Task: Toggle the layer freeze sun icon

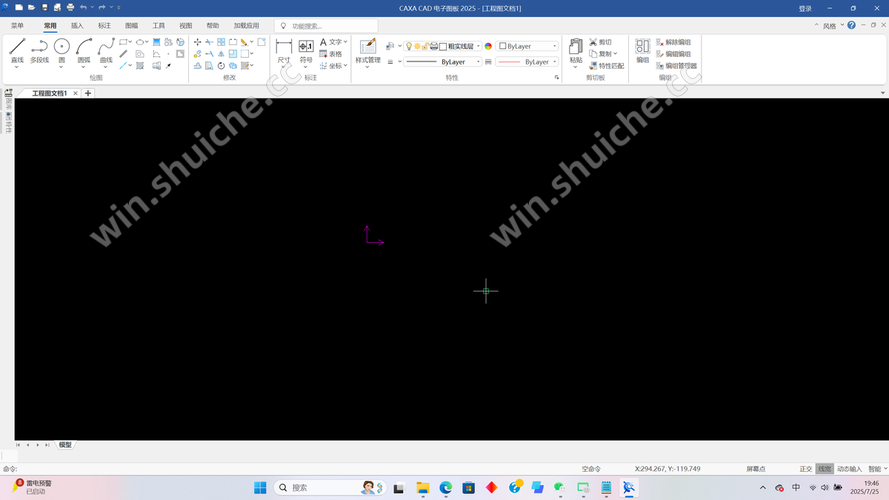Action: (417, 46)
